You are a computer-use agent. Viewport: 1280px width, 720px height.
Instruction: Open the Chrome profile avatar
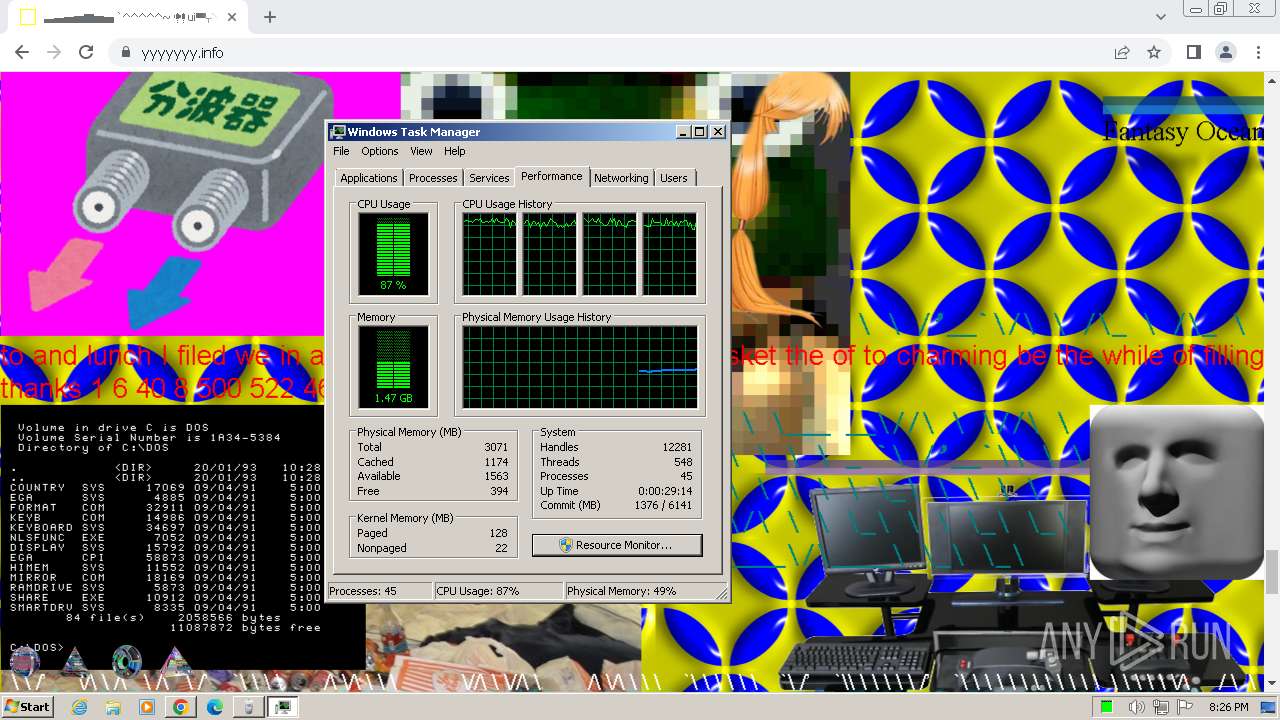click(x=1226, y=52)
